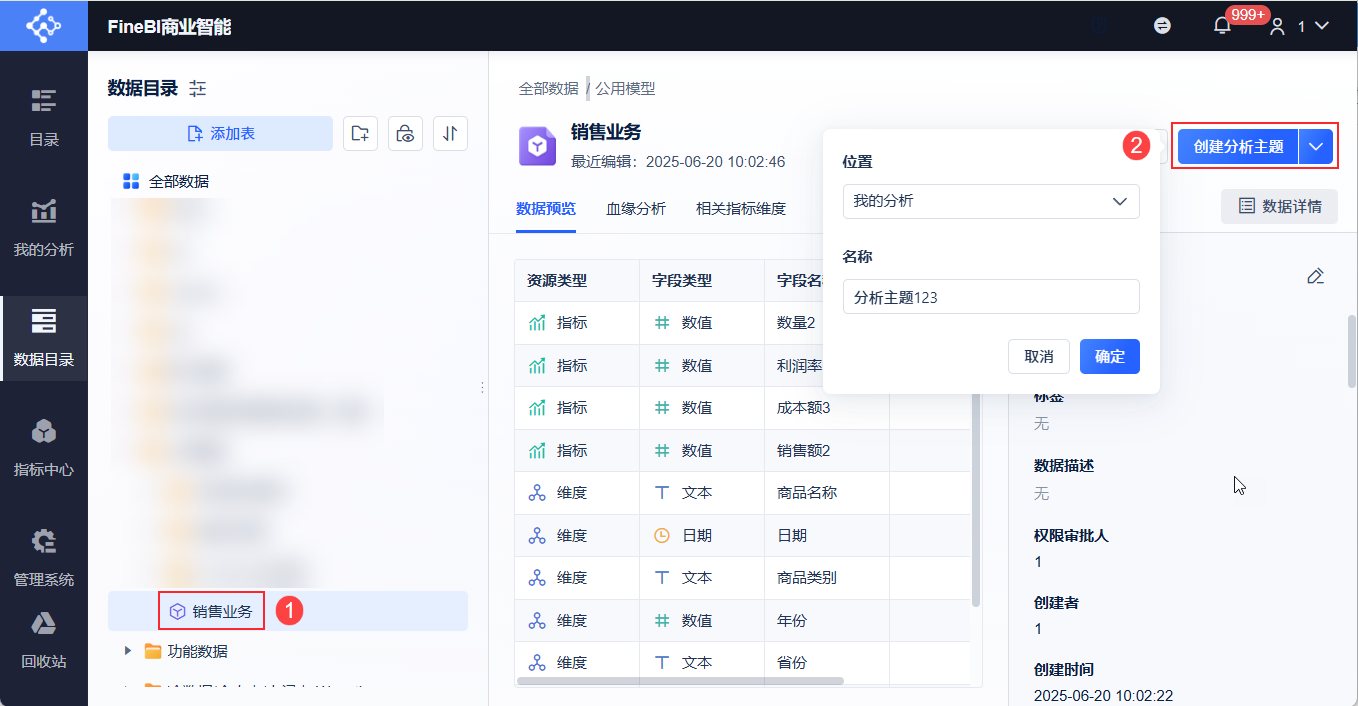Click the sort order icon
This screenshot has height=706, width=1358.
[451, 133]
